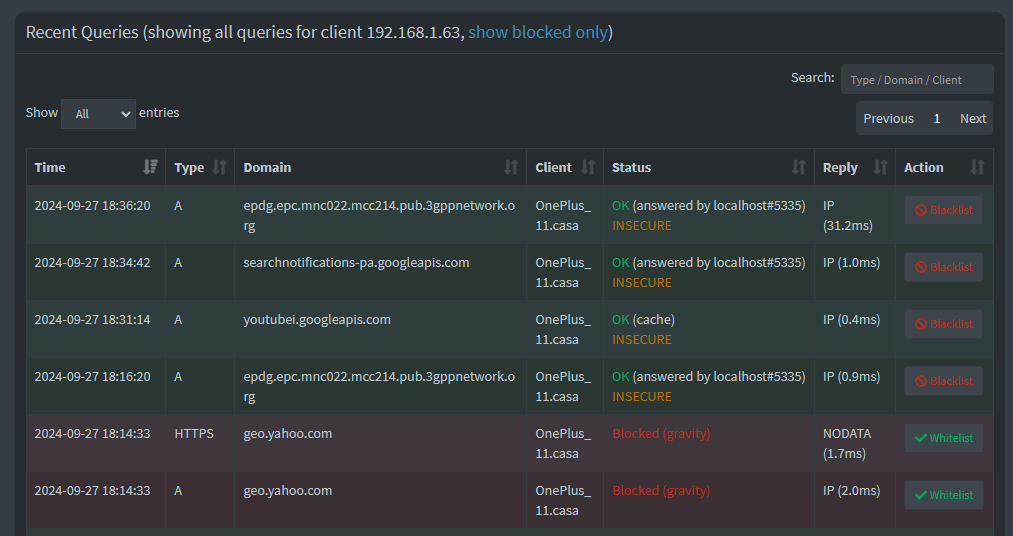
Task: Sort by Reply column arrows
Action: 880,167
